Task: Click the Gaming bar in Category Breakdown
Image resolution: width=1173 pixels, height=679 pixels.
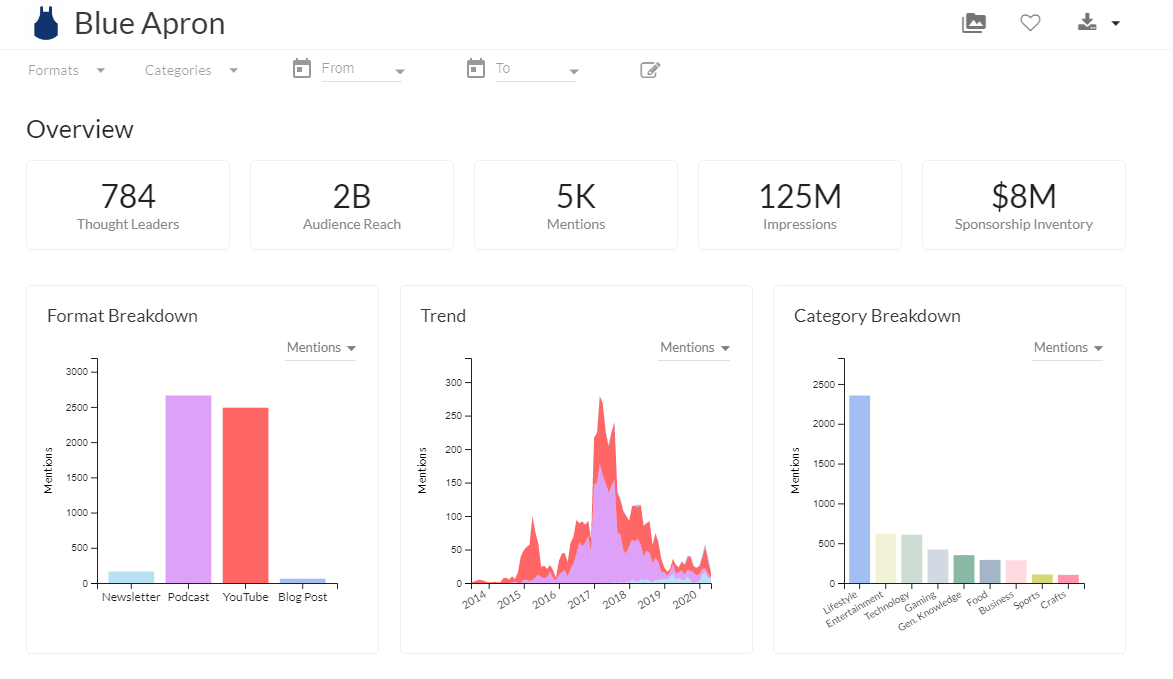Action: click(938, 567)
